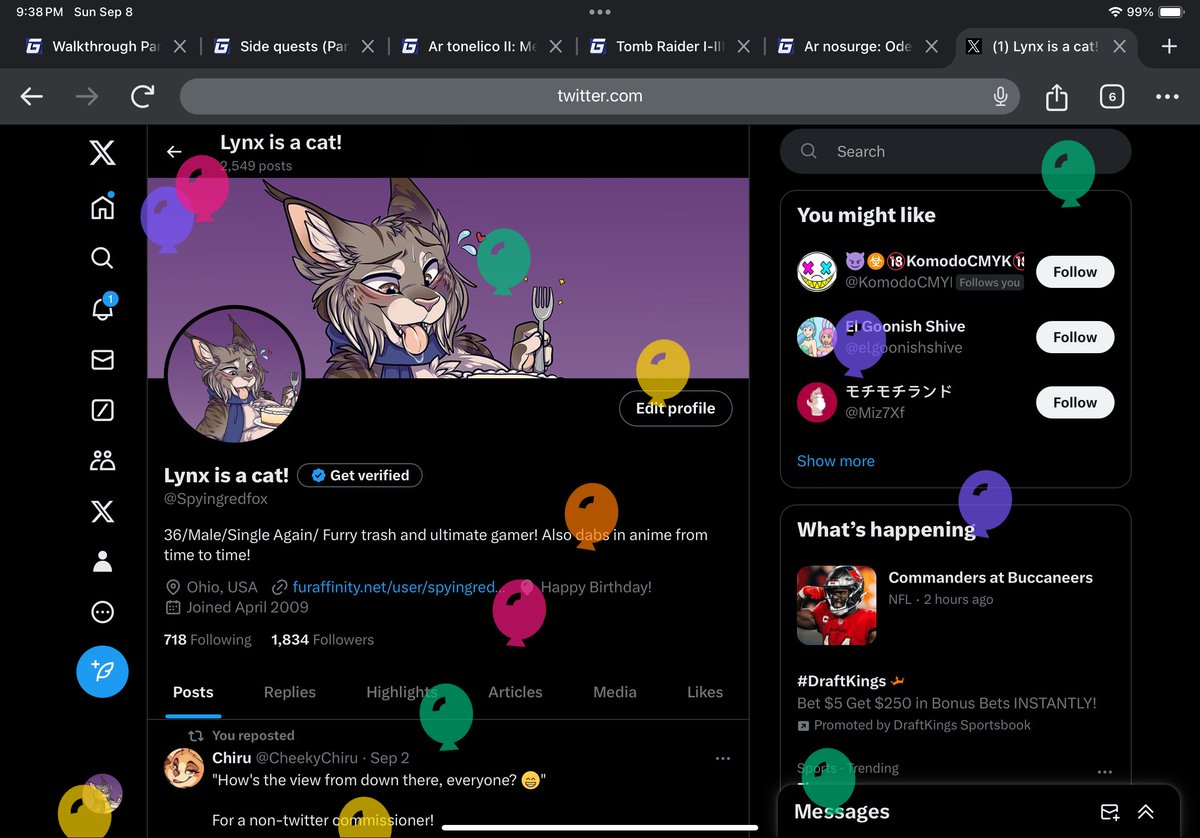
Task: Expand the Messages panel with the chevron
Action: coord(1145,810)
